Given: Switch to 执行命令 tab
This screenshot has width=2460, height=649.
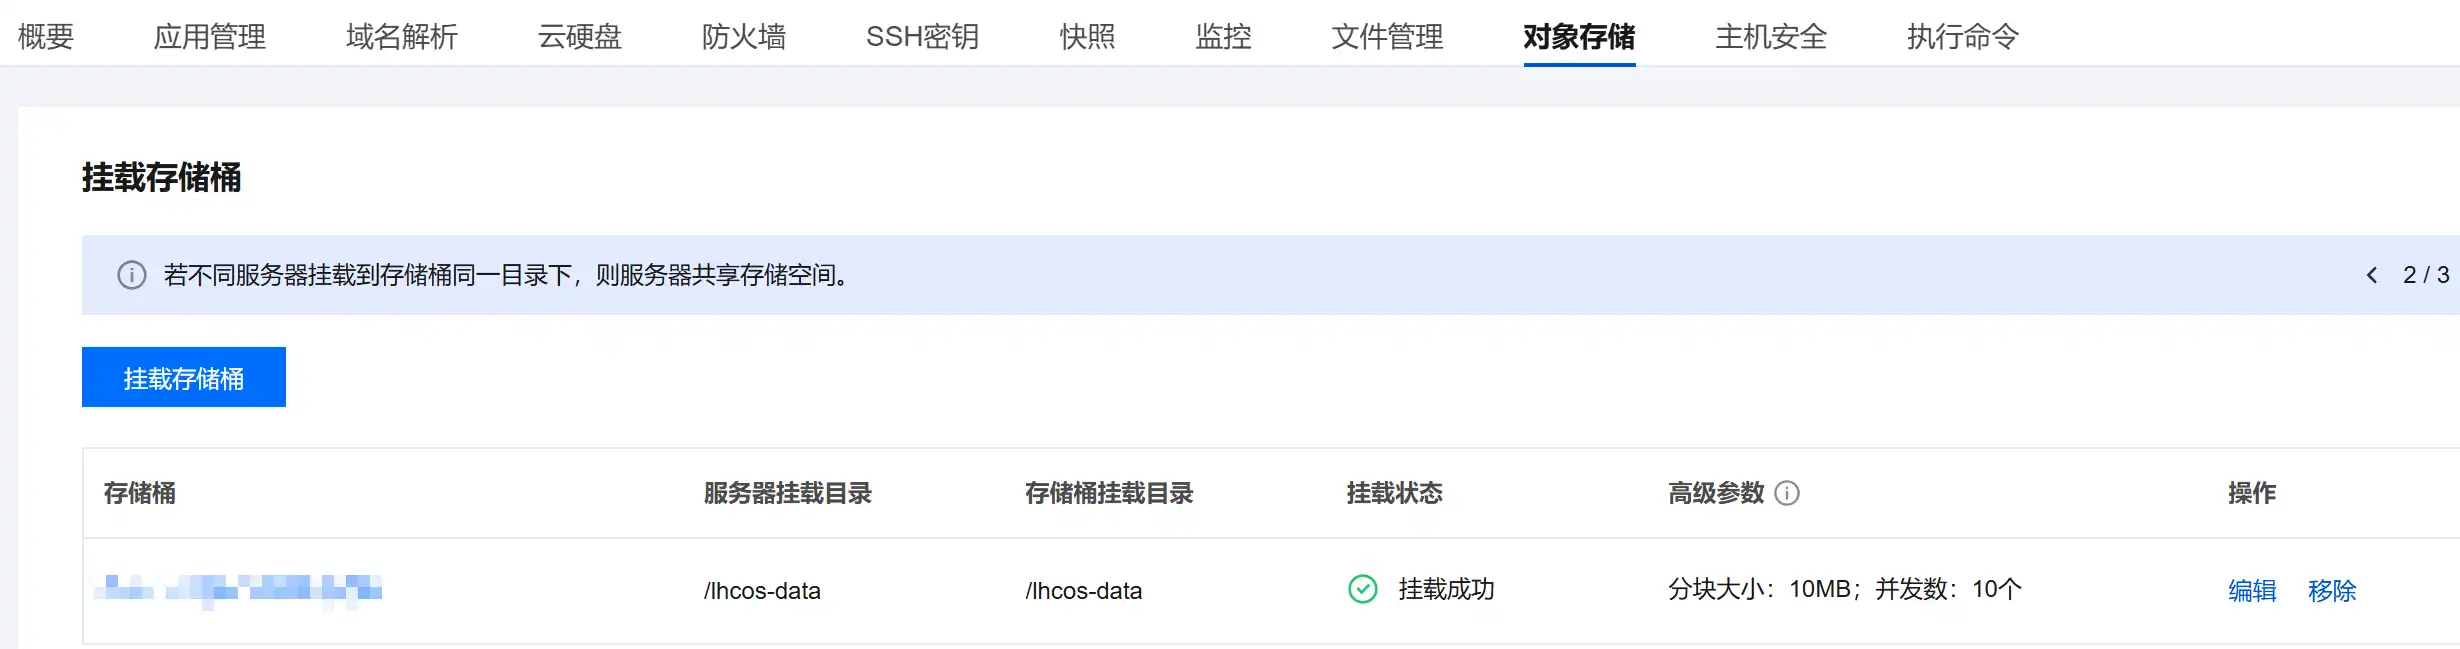Looking at the screenshot, I should [x=1963, y=36].
